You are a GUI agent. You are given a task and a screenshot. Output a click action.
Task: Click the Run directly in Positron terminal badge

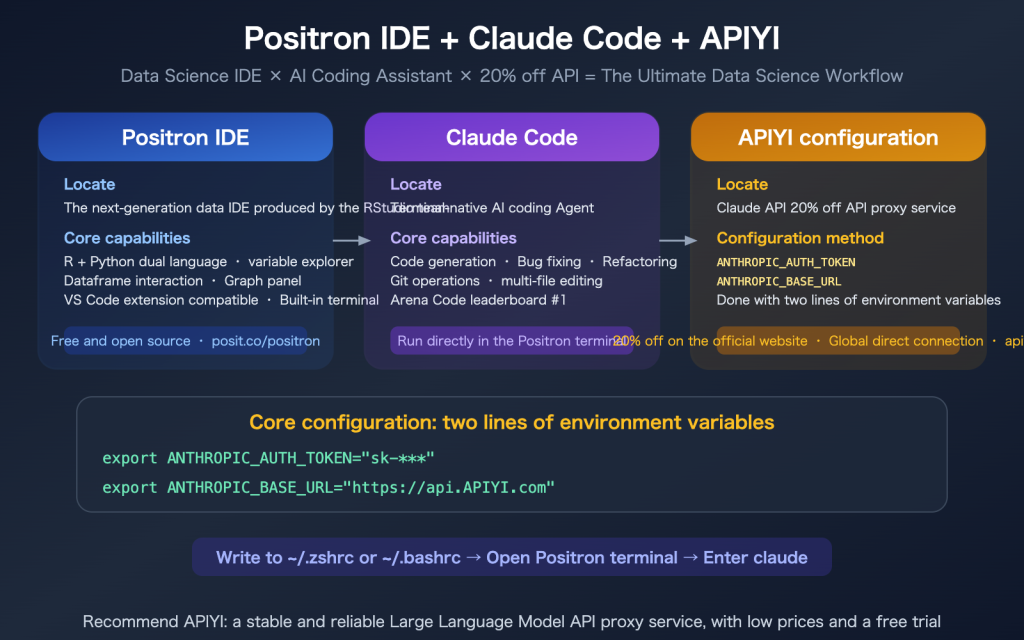(511, 341)
